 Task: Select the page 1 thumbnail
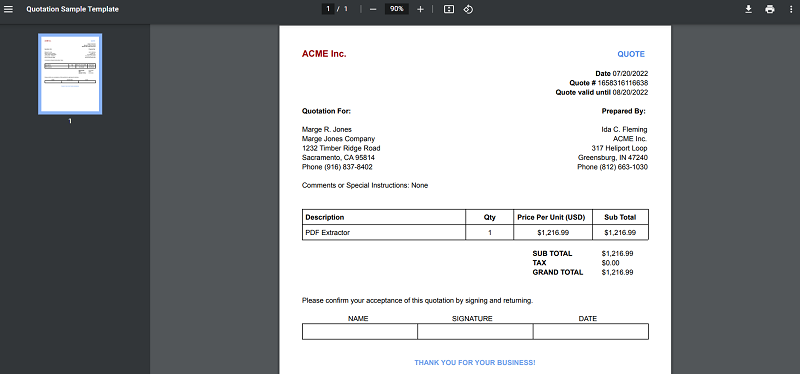(x=70, y=74)
